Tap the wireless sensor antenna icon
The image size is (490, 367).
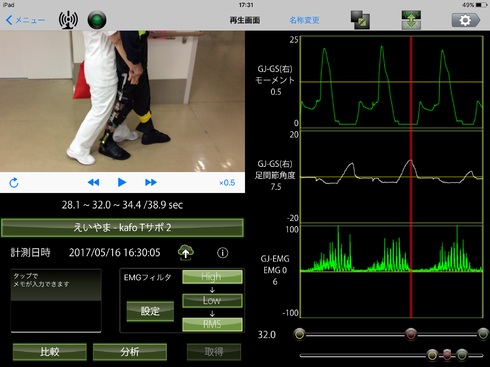point(68,20)
